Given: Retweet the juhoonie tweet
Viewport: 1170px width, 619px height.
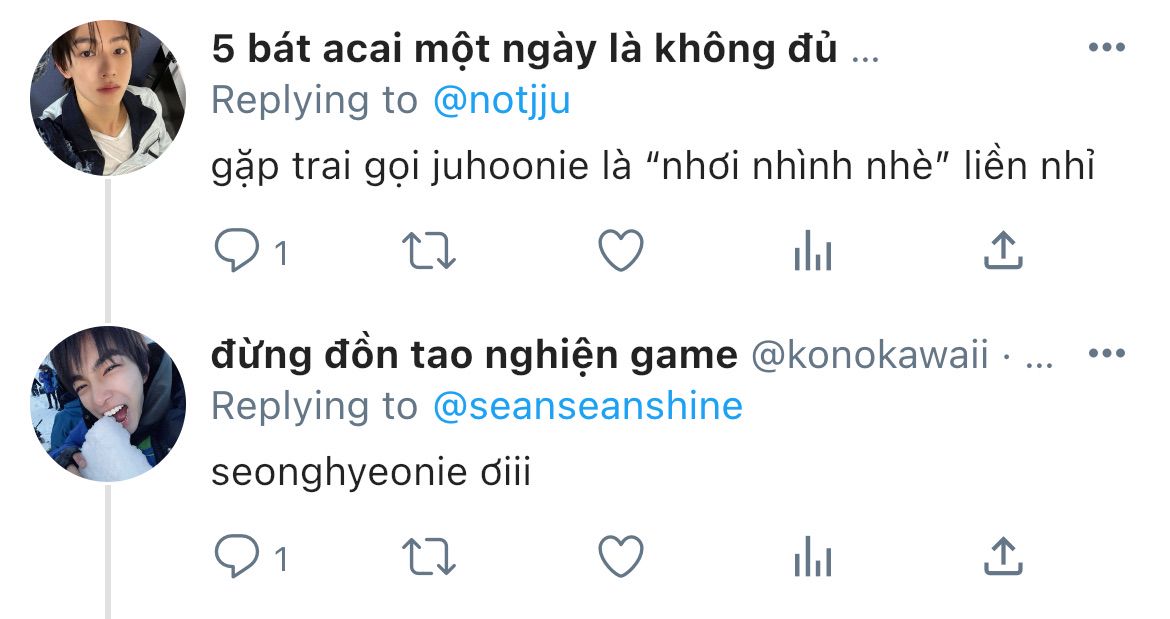Looking at the screenshot, I should click(x=428, y=251).
